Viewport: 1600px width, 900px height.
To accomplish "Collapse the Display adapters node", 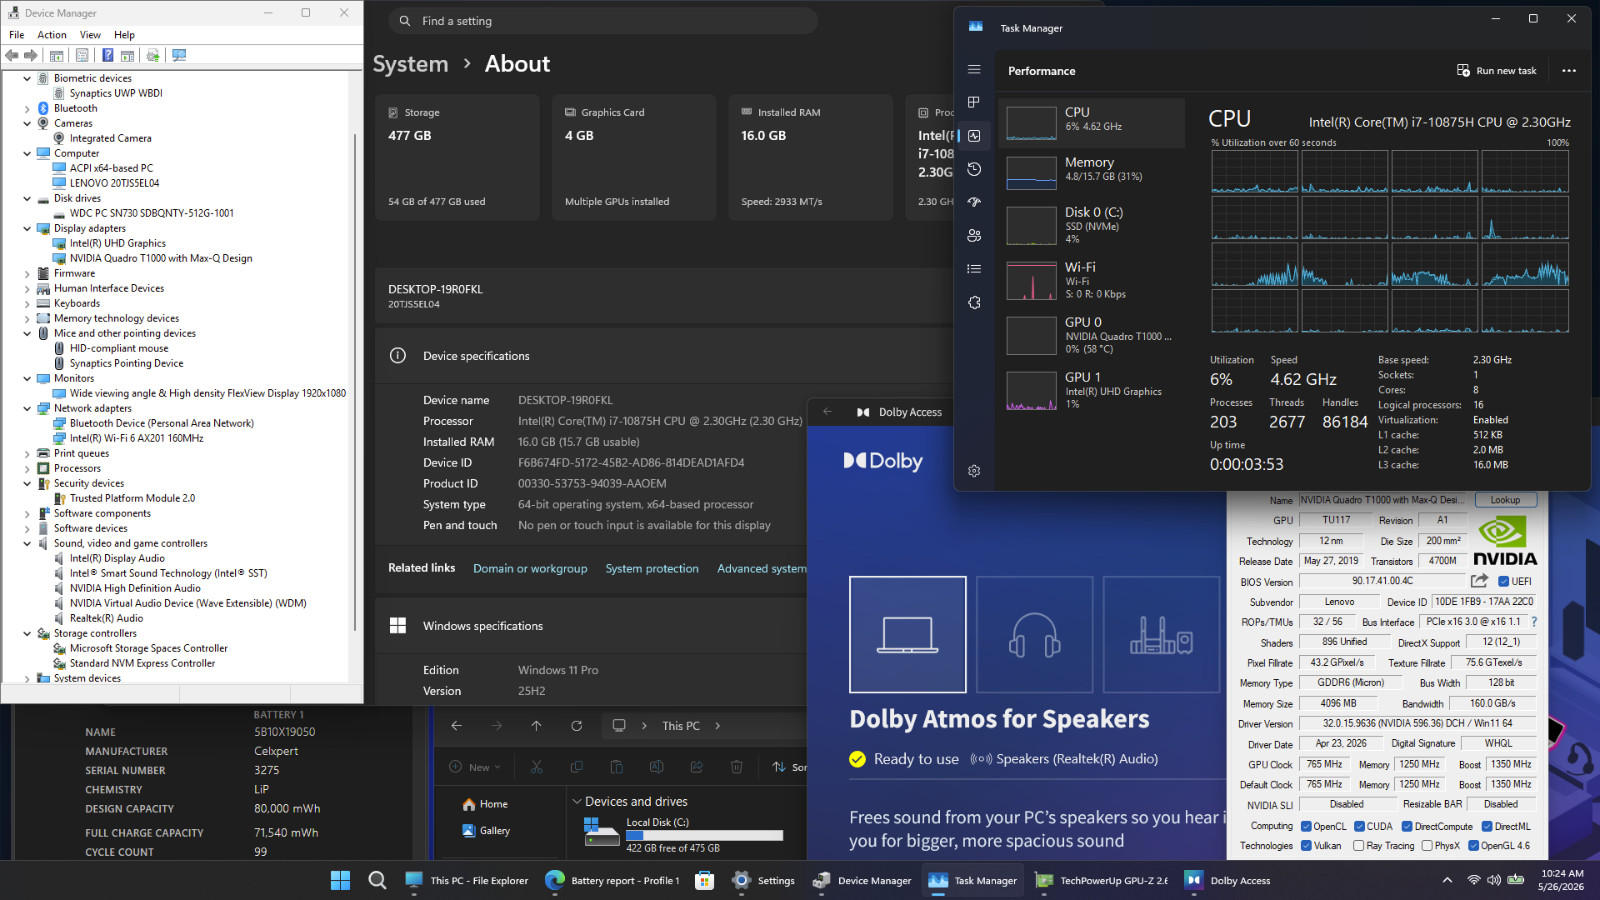I will tap(27, 228).
